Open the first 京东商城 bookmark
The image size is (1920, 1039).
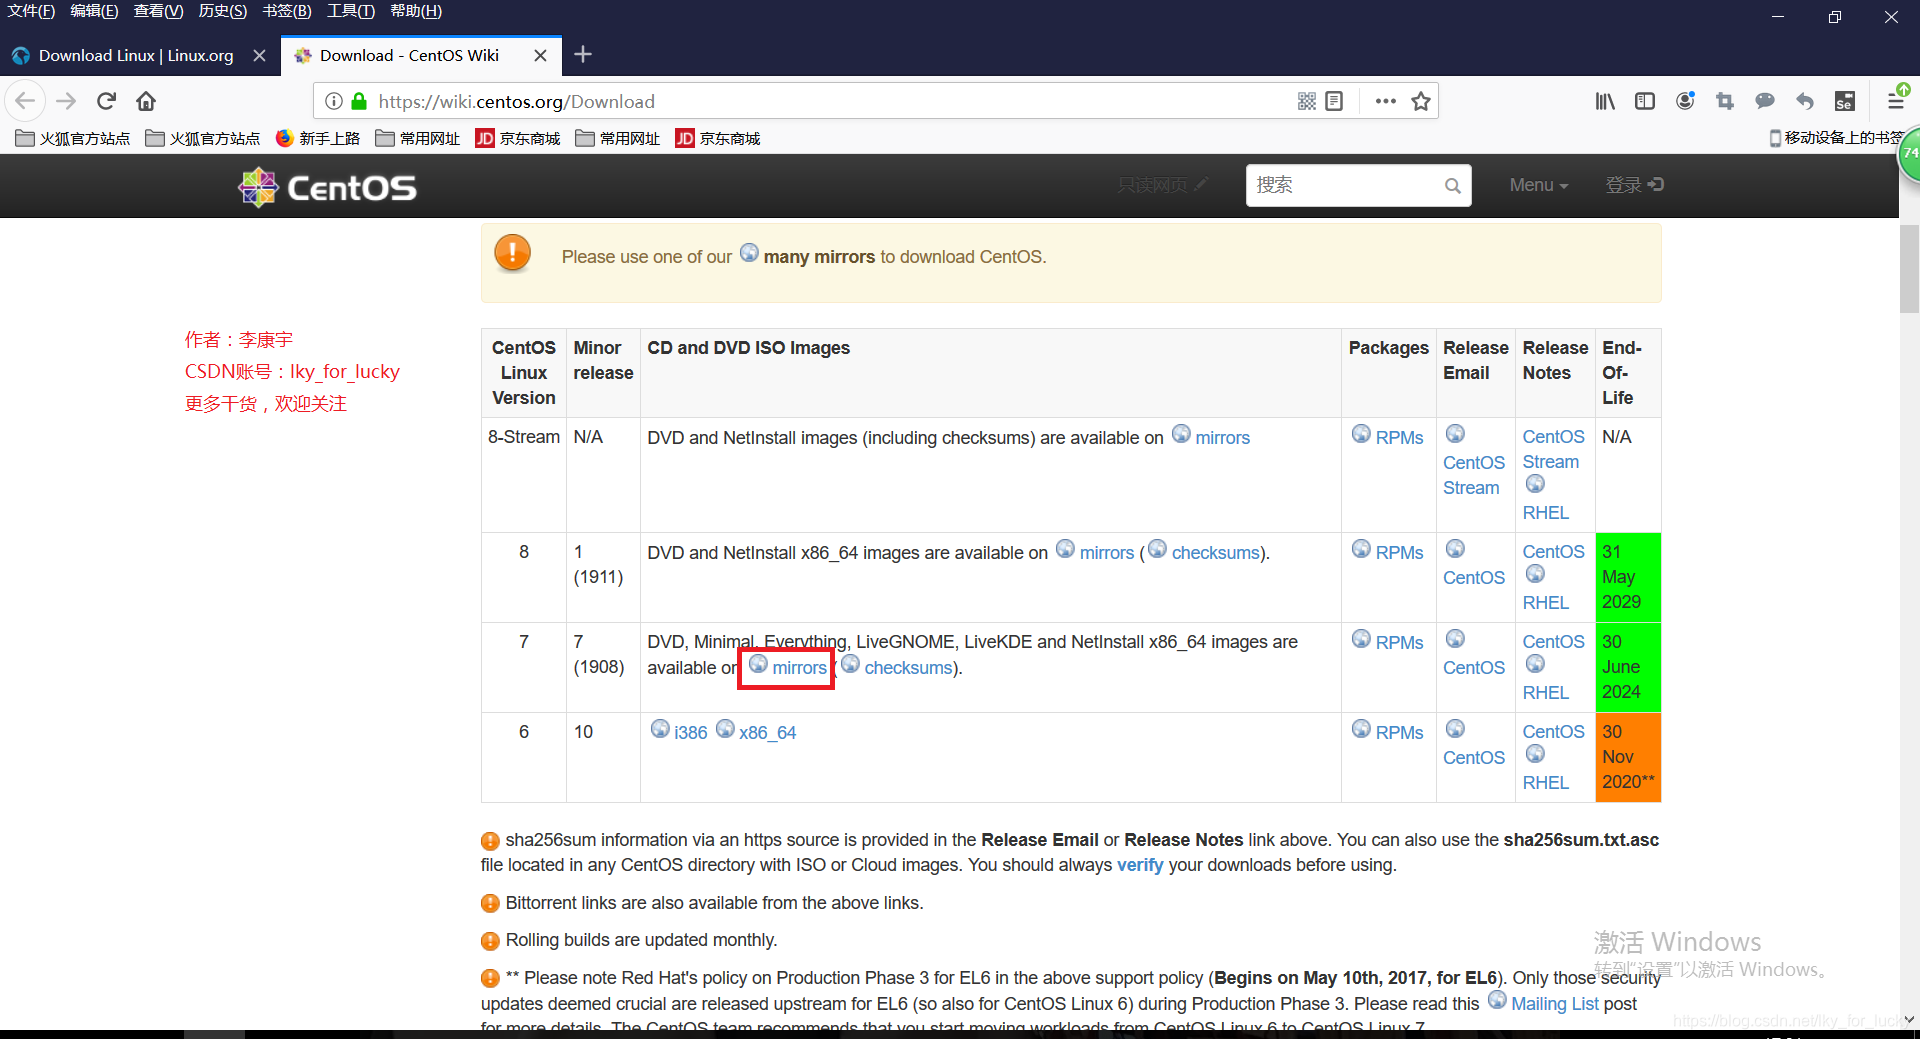click(x=518, y=138)
